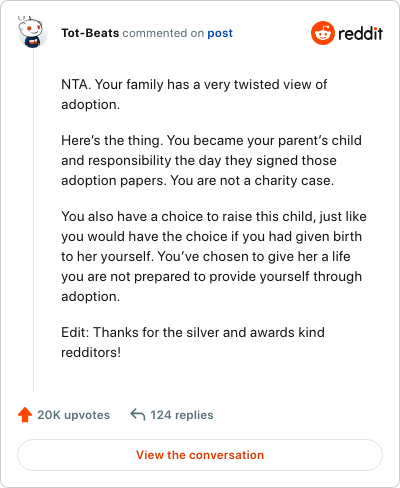400x488 pixels.
Task: Open the Tot-Beats username profile
Action: click(90, 33)
